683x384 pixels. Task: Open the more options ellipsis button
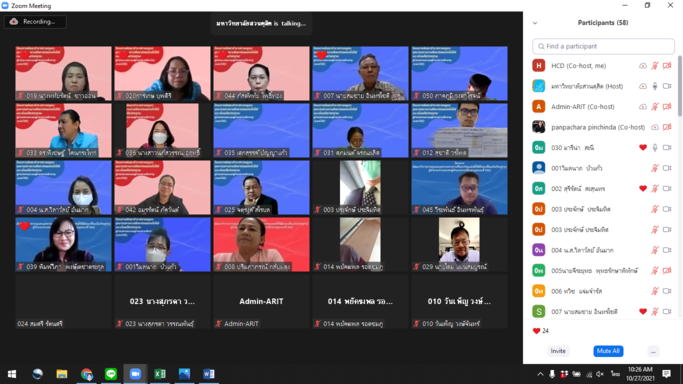pos(653,351)
